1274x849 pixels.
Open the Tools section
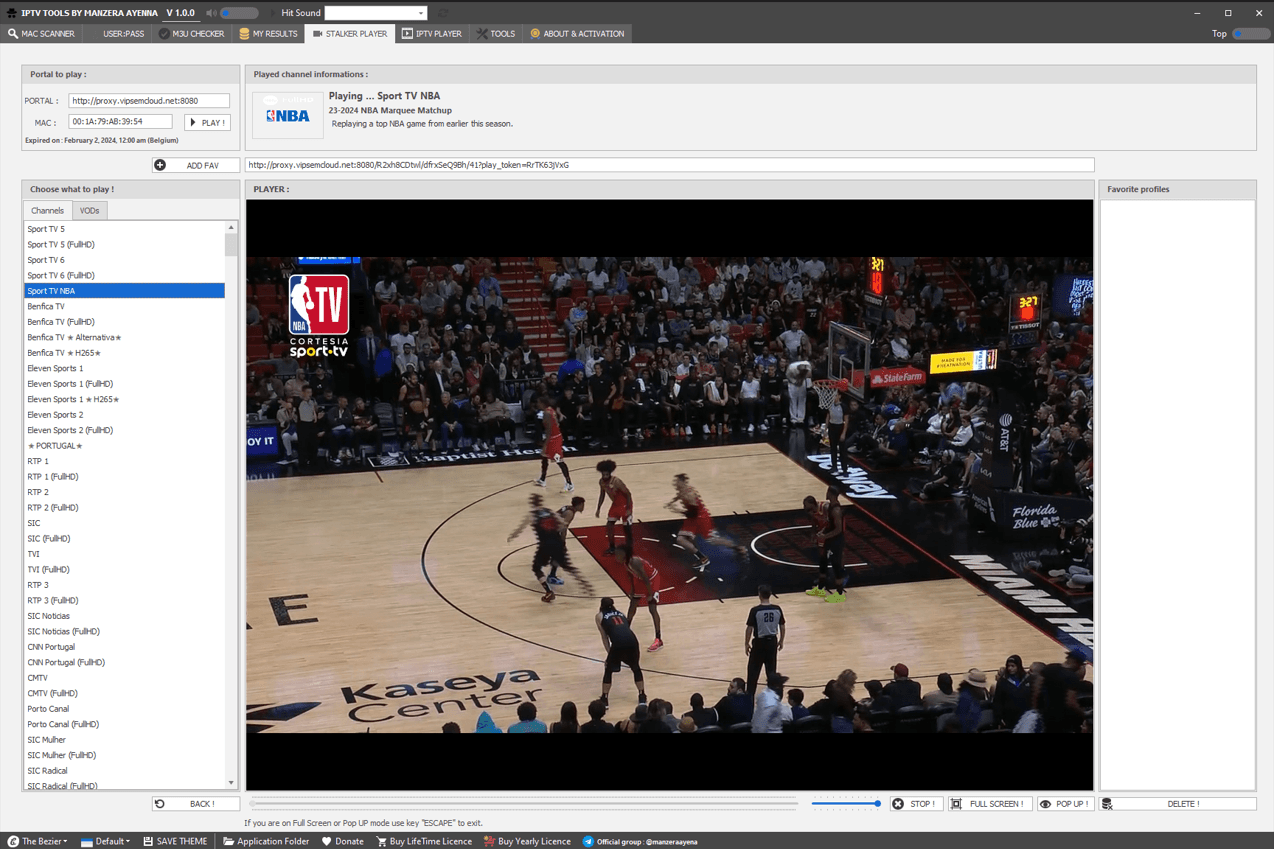[496, 33]
